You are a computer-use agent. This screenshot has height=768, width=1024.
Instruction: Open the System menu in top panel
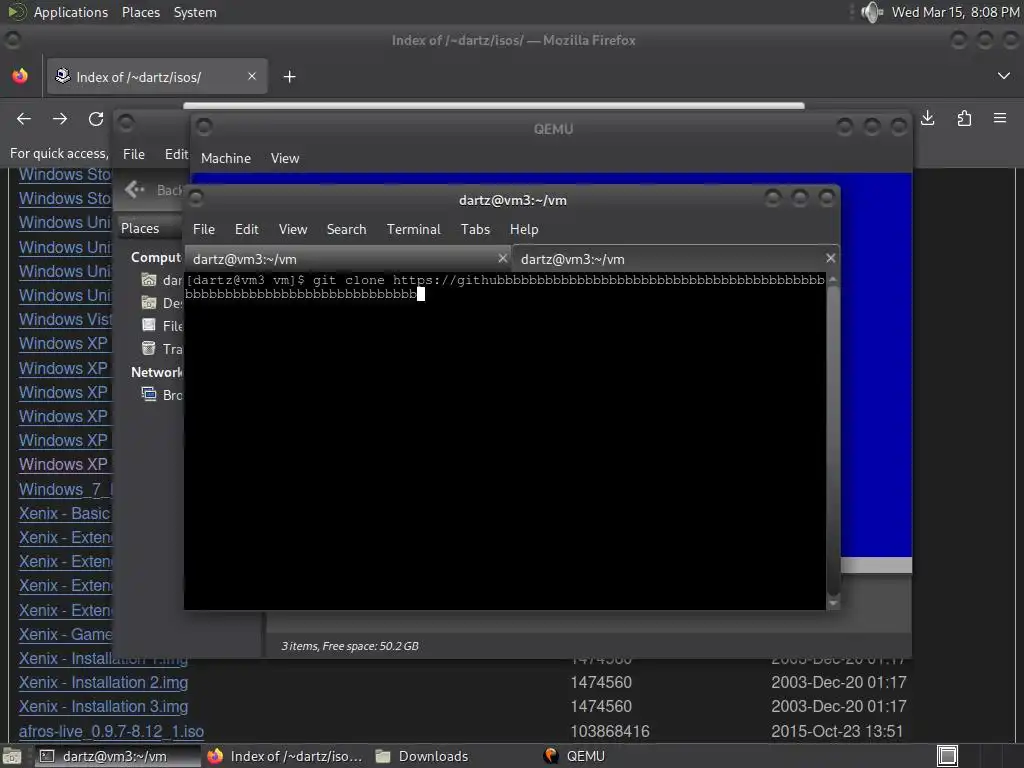pos(195,12)
